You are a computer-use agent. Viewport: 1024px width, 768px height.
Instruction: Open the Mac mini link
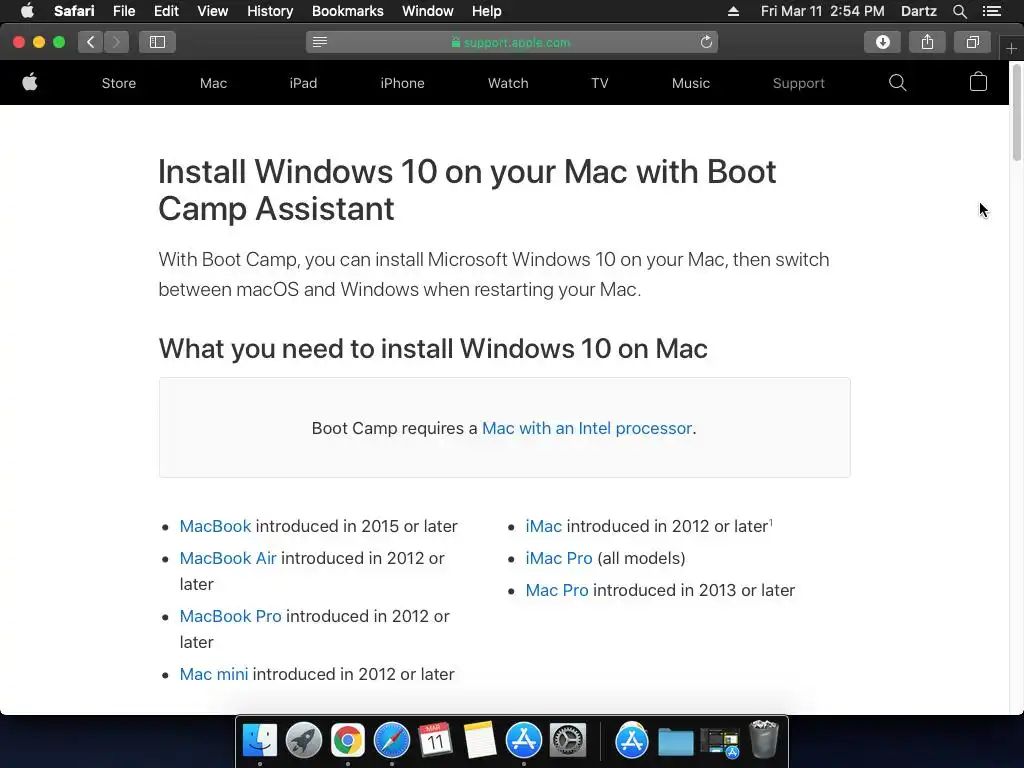pyautogui.click(x=214, y=674)
